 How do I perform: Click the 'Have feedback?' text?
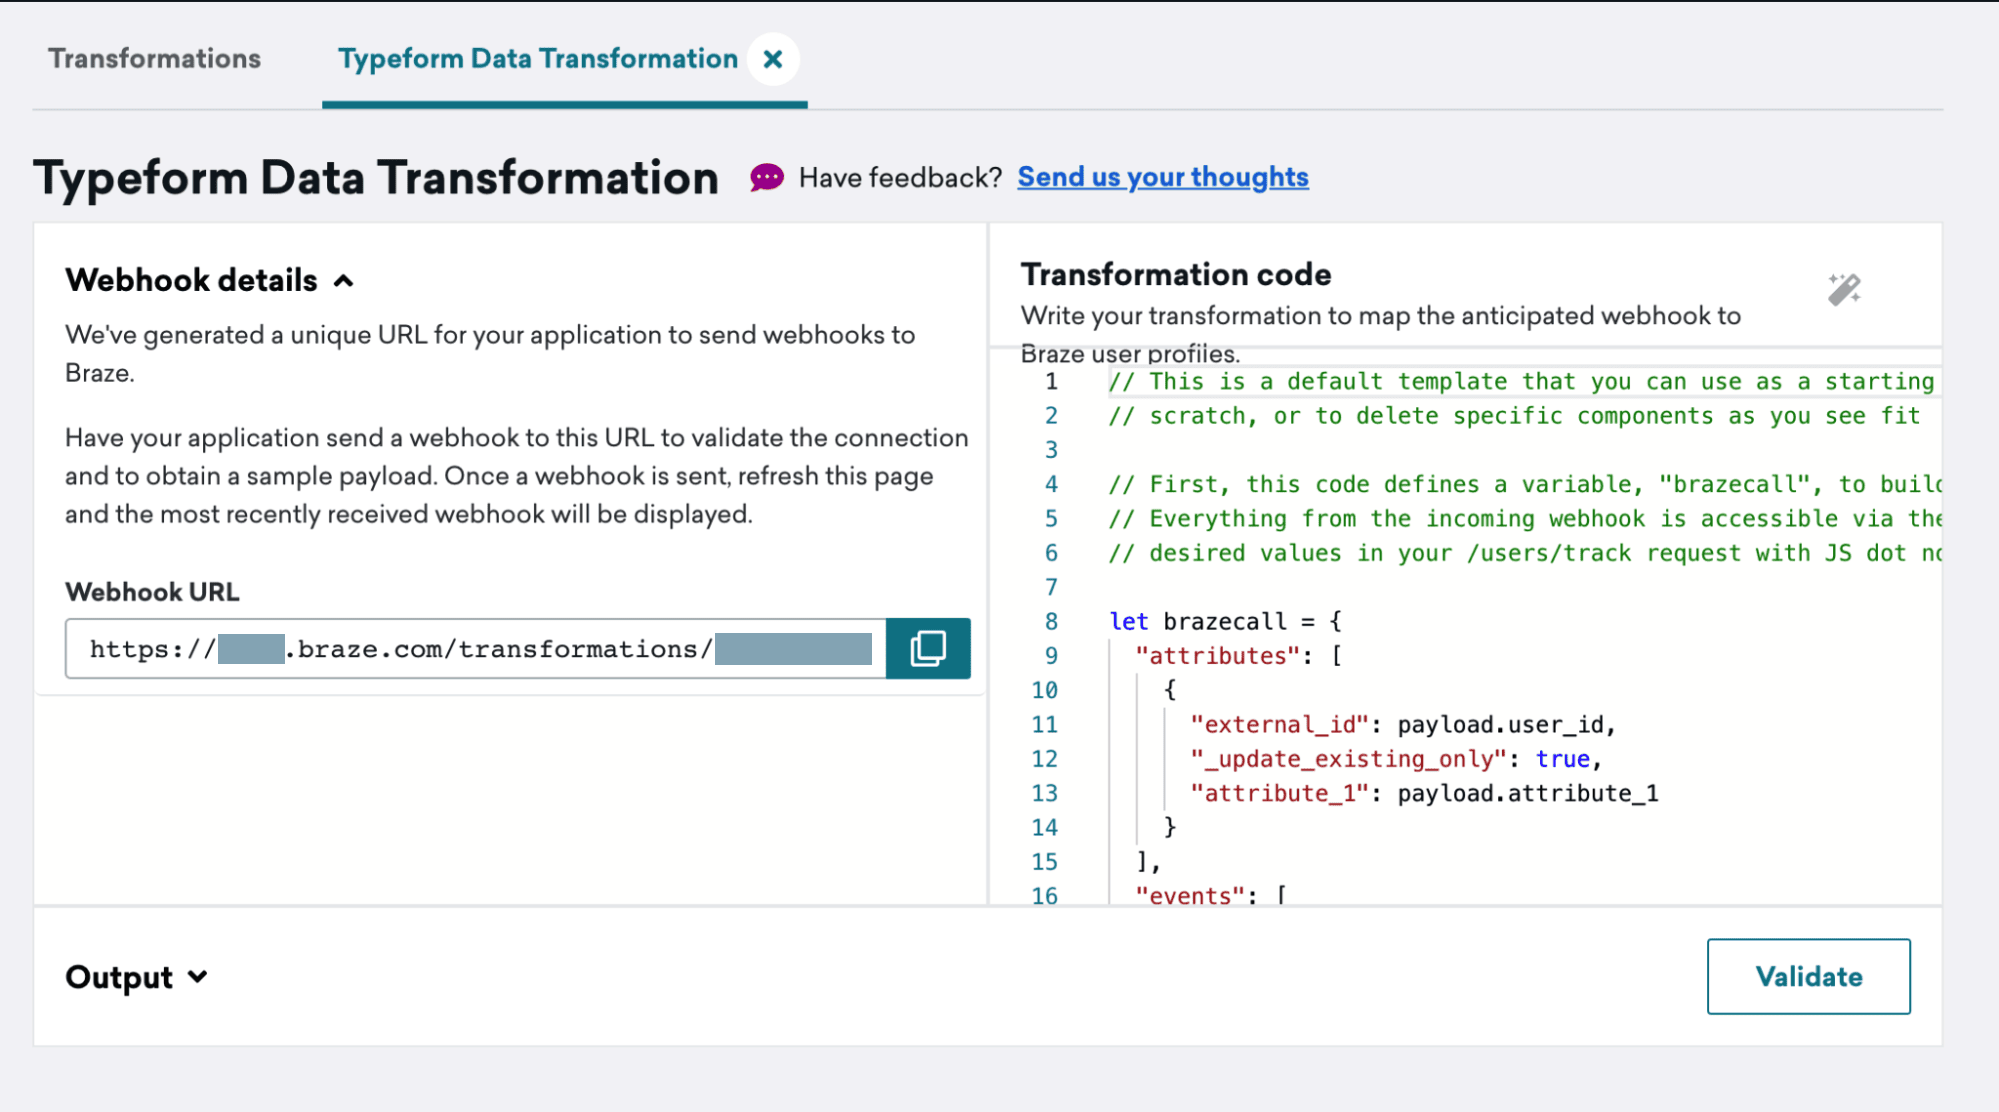(900, 178)
